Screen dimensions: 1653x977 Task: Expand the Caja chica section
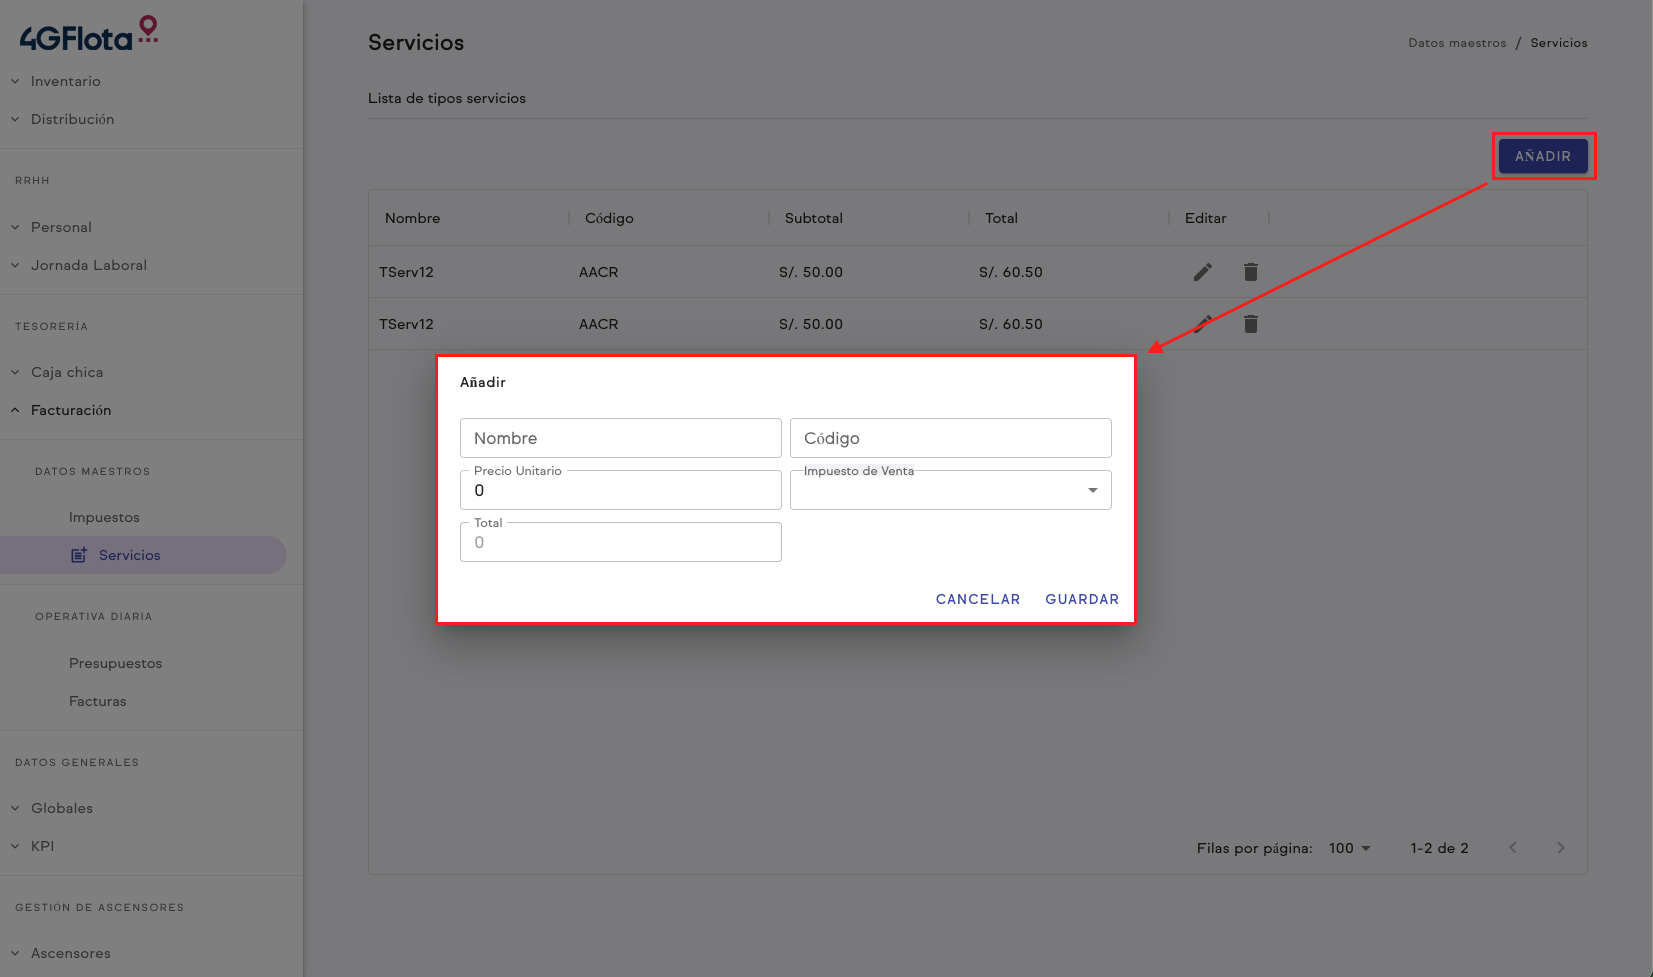point(66,372)
